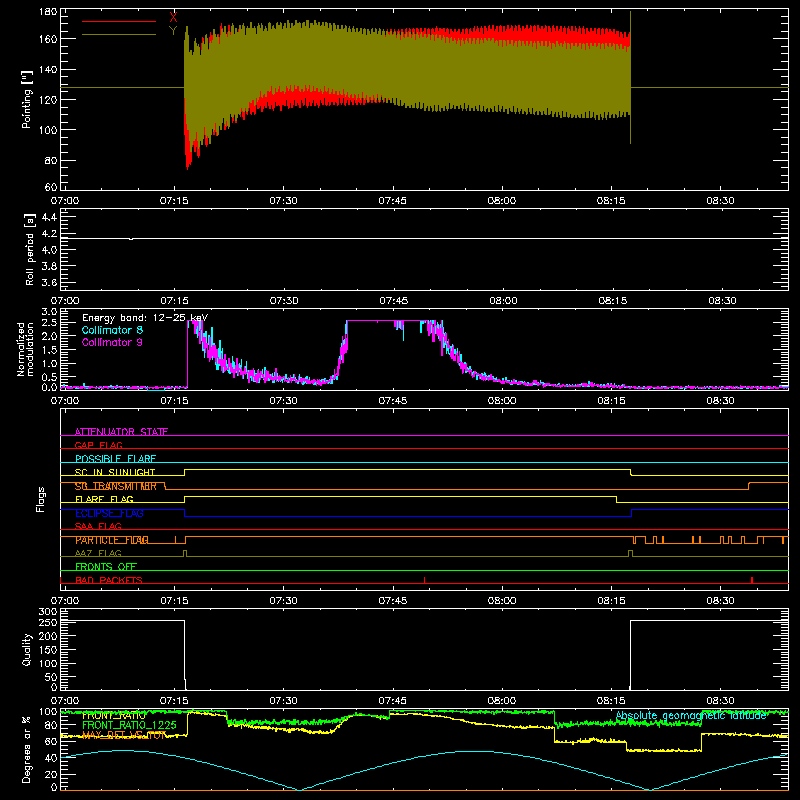Click the 07:15 time label under Quality plot
This screenshot has height=800, width=800.
coord(174,701)
